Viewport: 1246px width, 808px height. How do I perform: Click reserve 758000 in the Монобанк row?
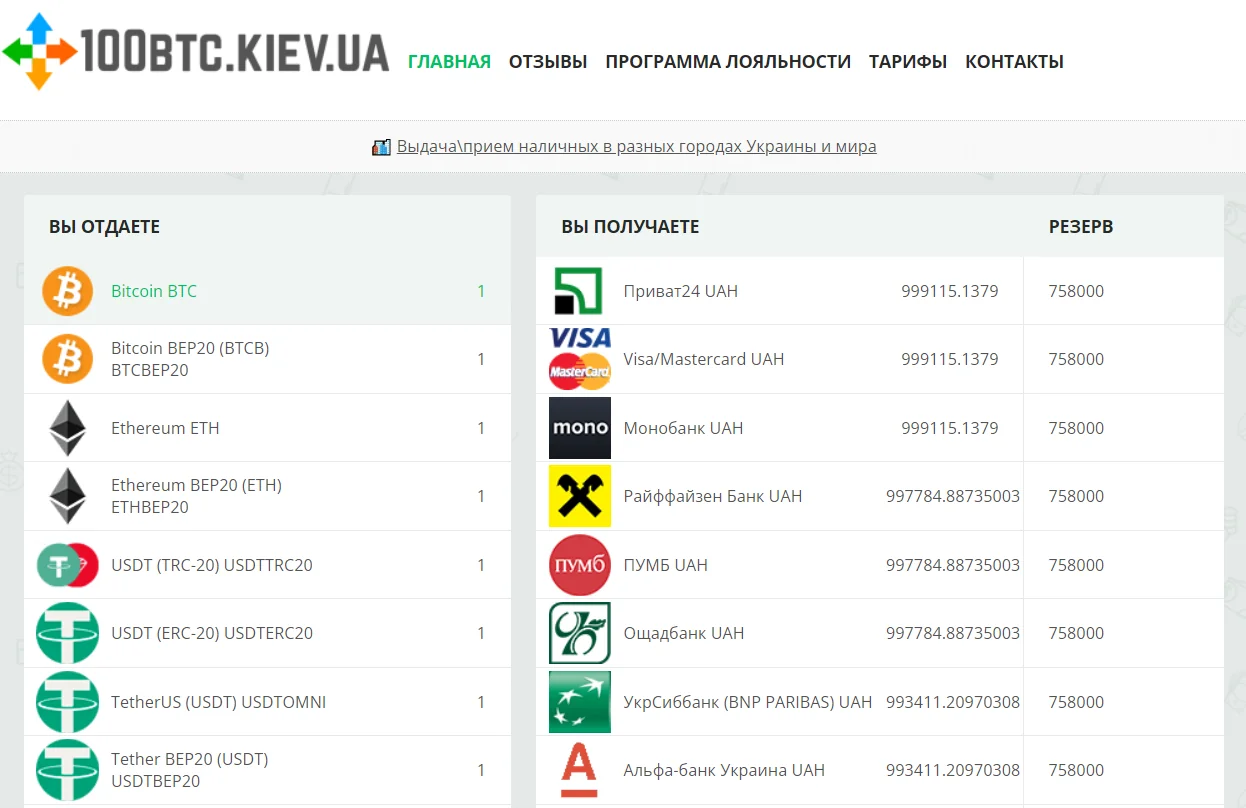tap(1076, 428)
